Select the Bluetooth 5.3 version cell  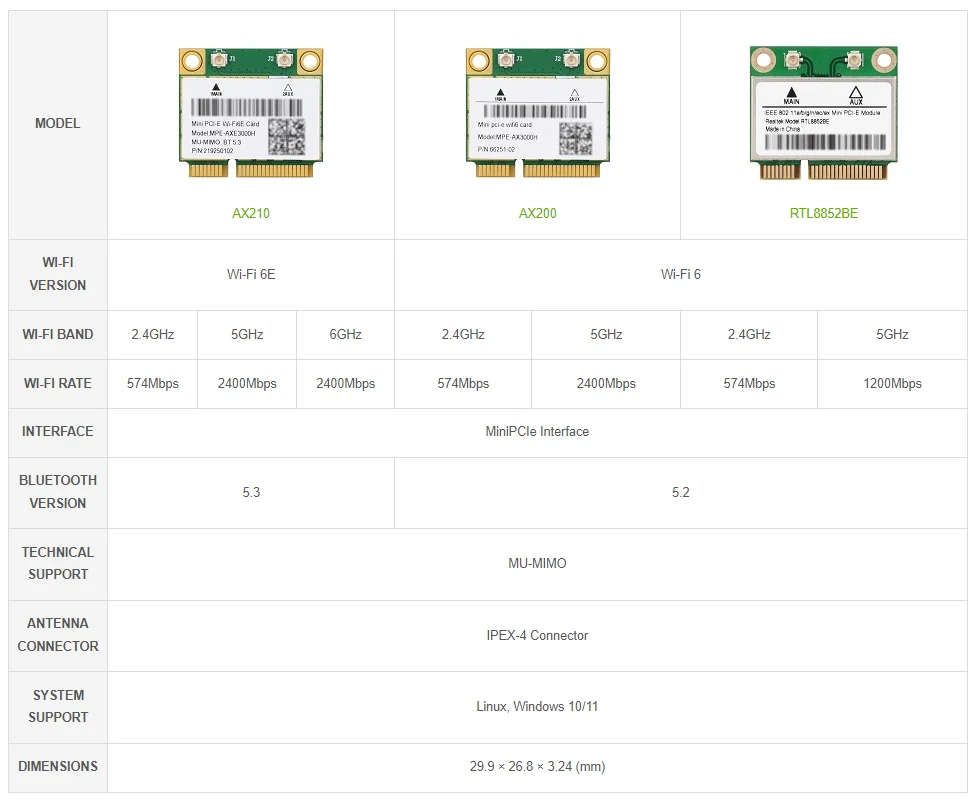click(251, 492)
